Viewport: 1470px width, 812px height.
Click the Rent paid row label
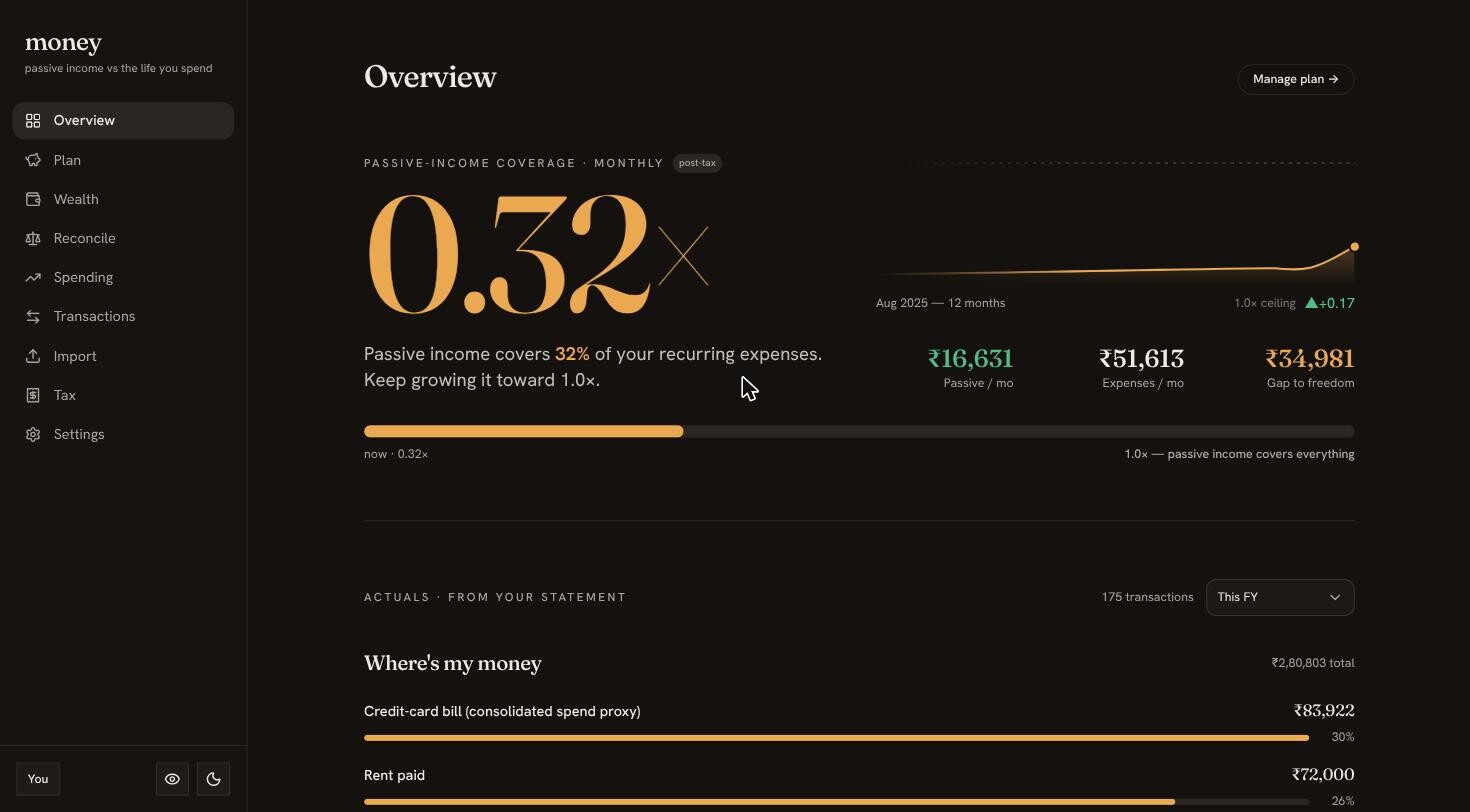[394, 775]
